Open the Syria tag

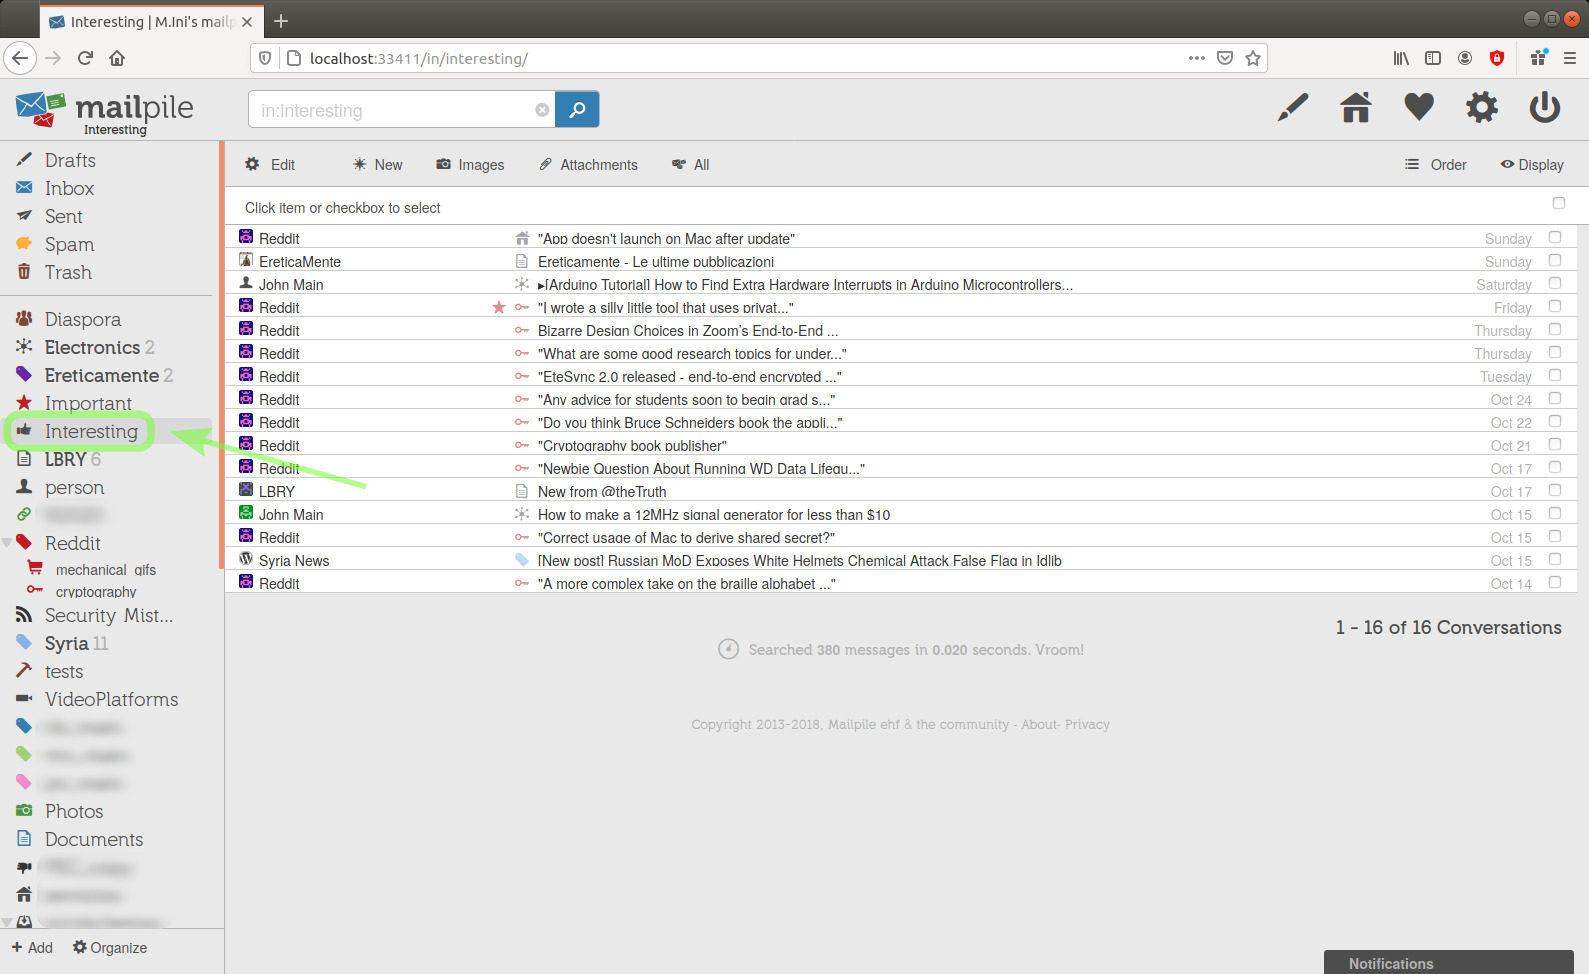point(66,643)
